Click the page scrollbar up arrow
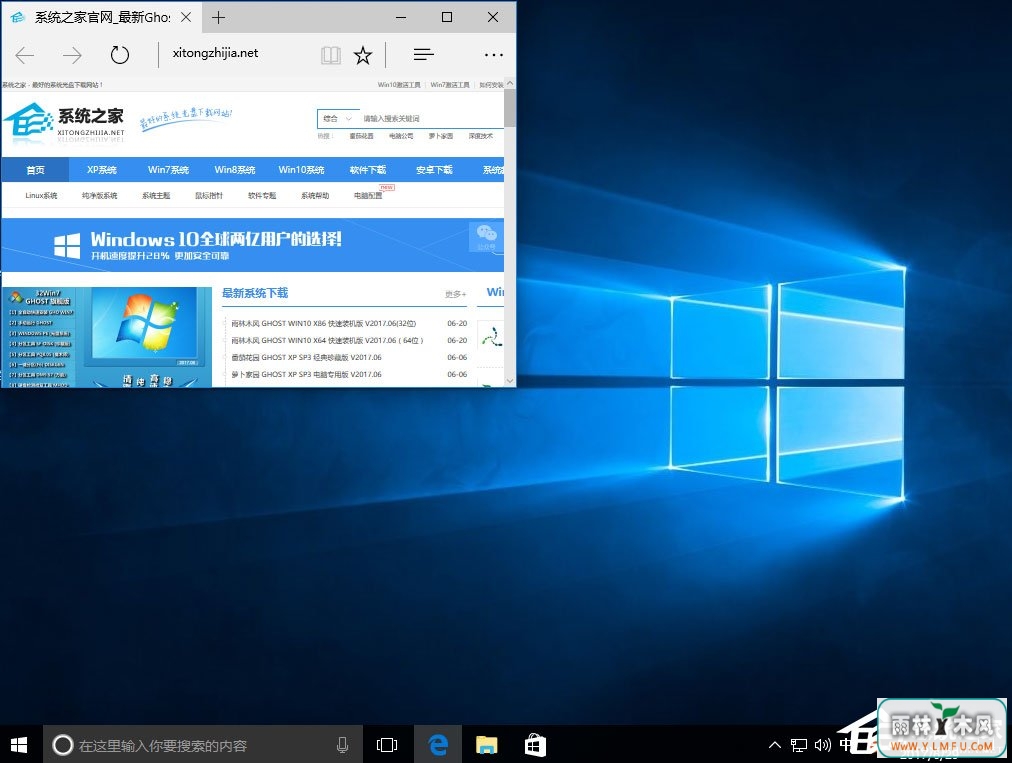1012x763 pixels. pyautogui.click(x=510, y=84)
